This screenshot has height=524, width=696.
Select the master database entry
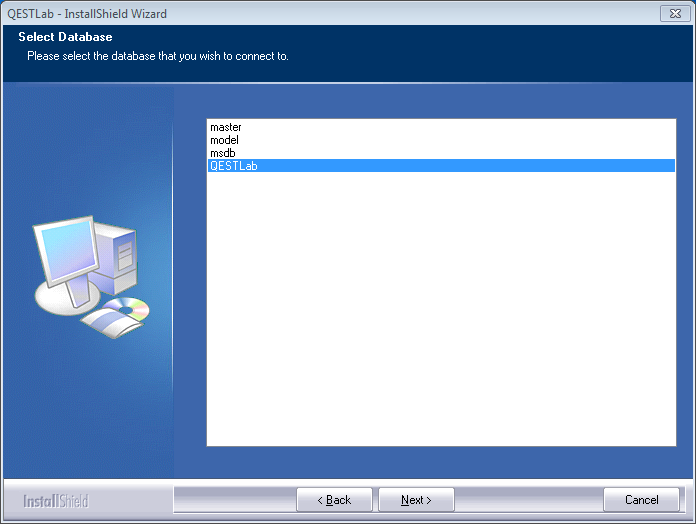[226, 128]
